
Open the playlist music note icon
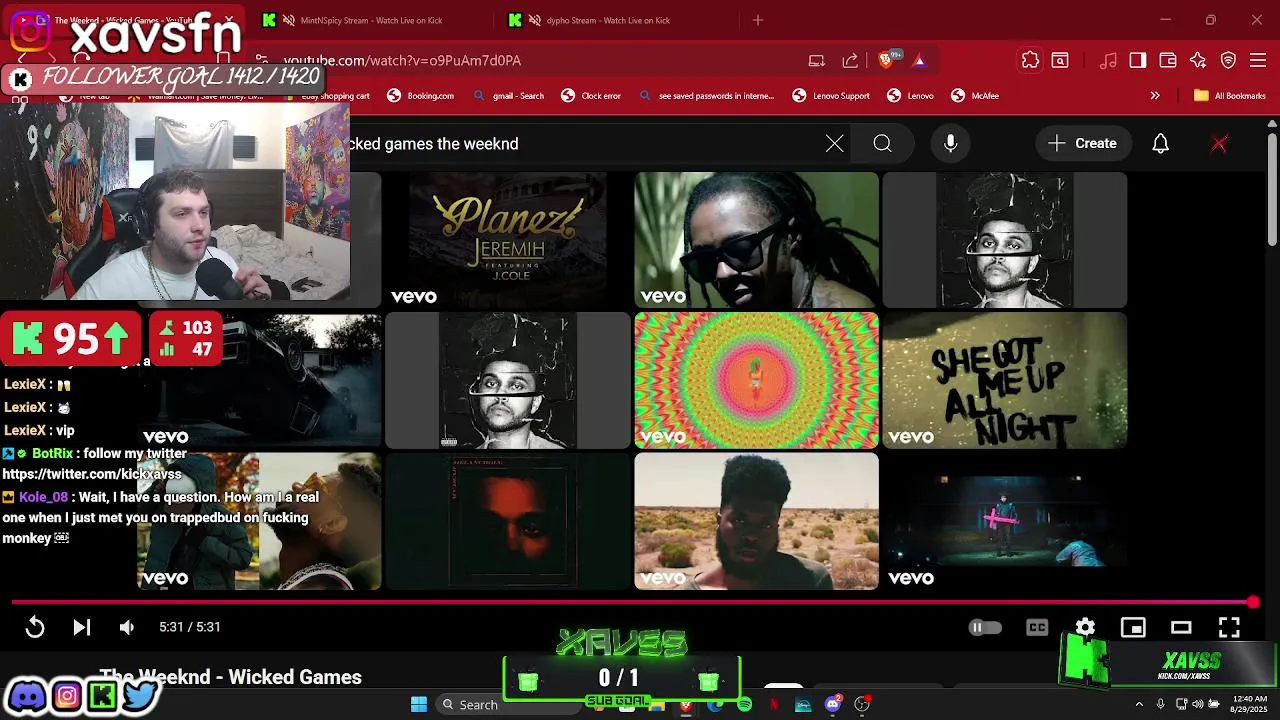[1108, 60]
